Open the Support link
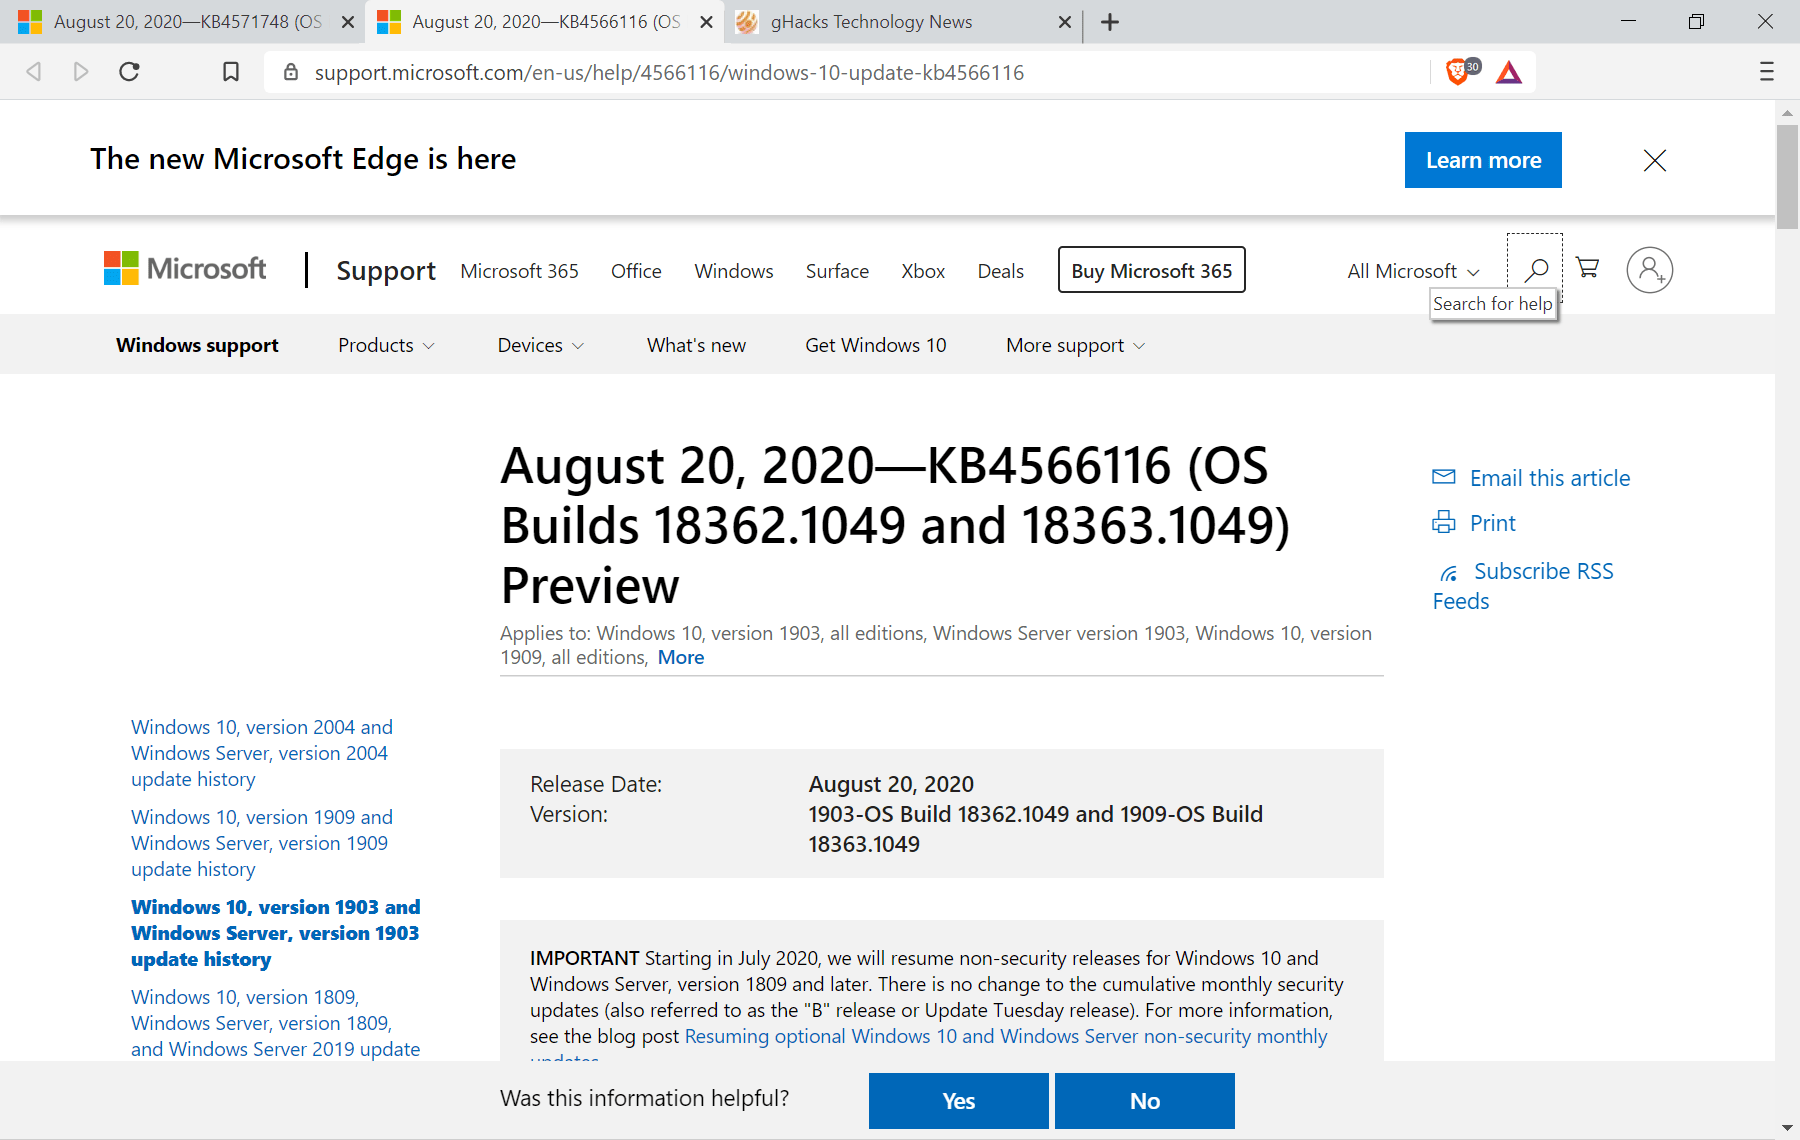The image size is (1800, 1140). [386, 271]
